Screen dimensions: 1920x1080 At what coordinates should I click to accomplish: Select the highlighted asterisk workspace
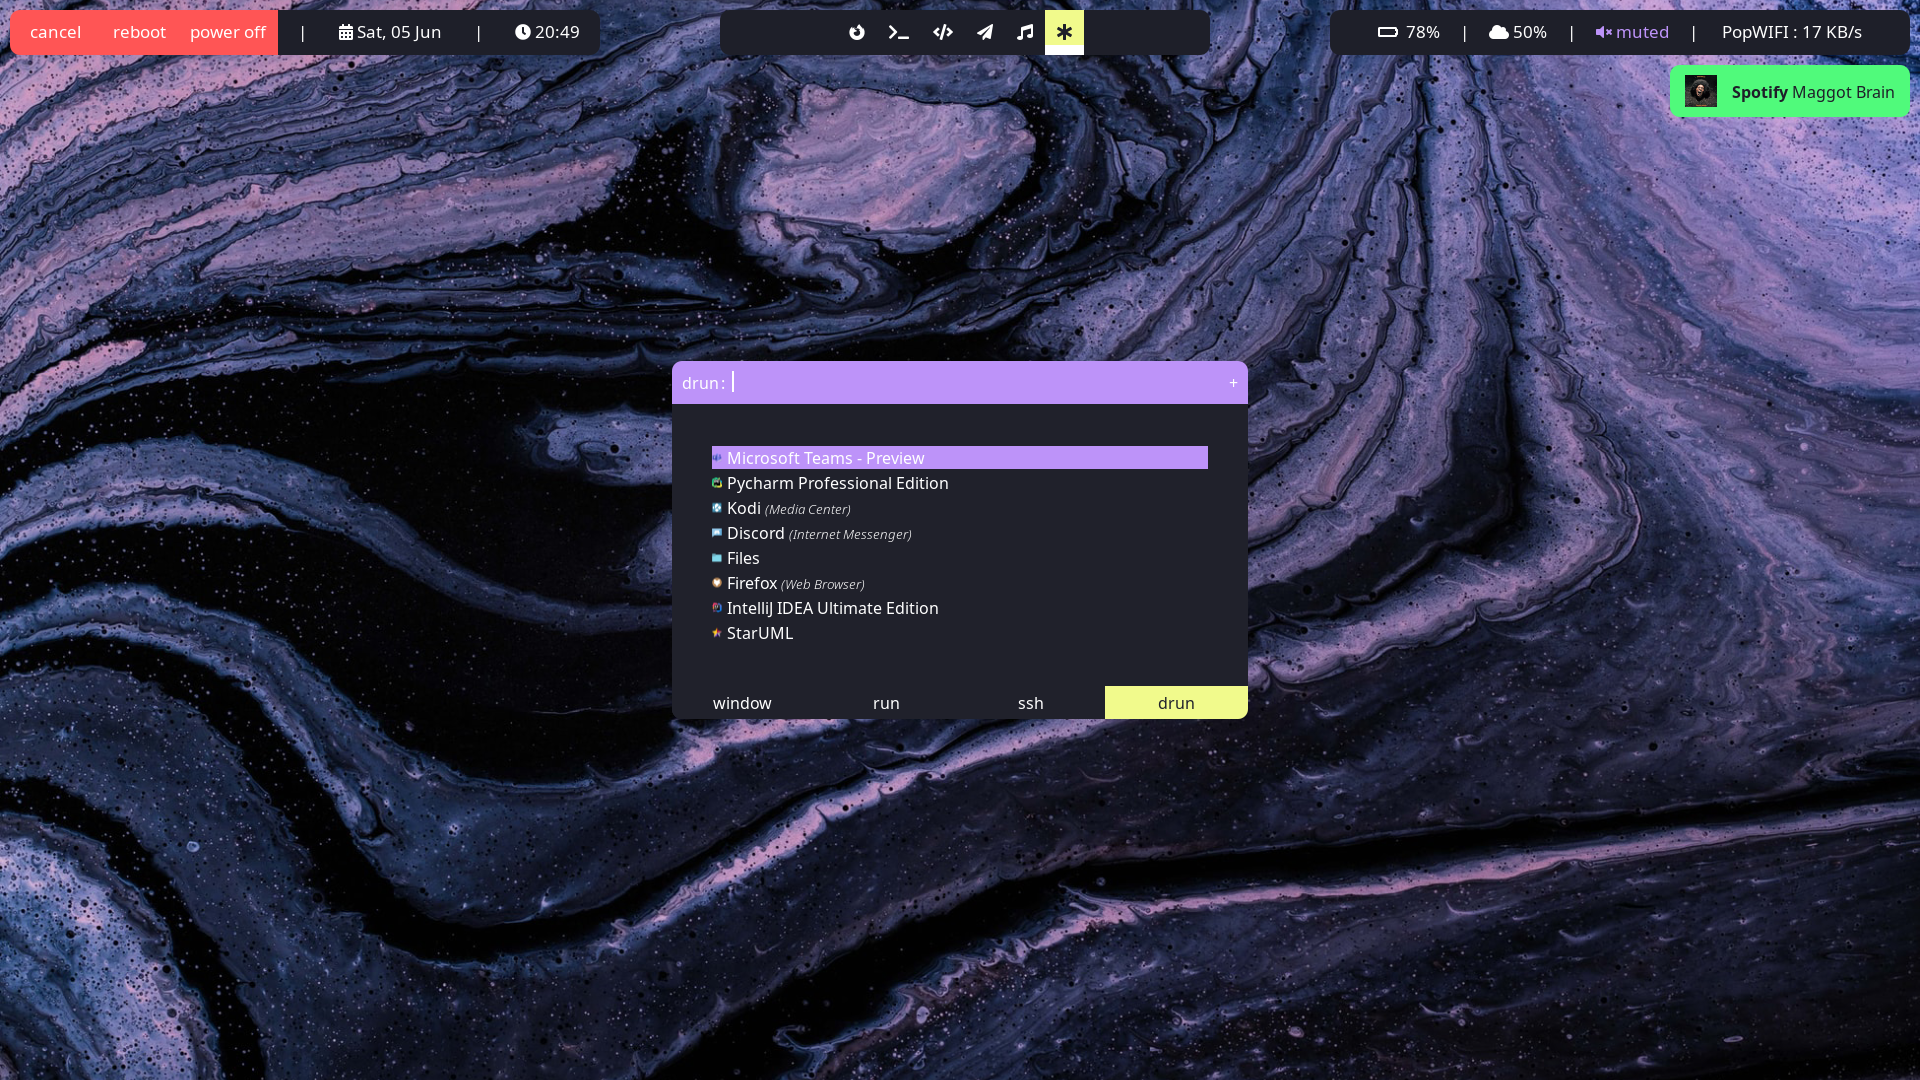tap(1064, 32)
